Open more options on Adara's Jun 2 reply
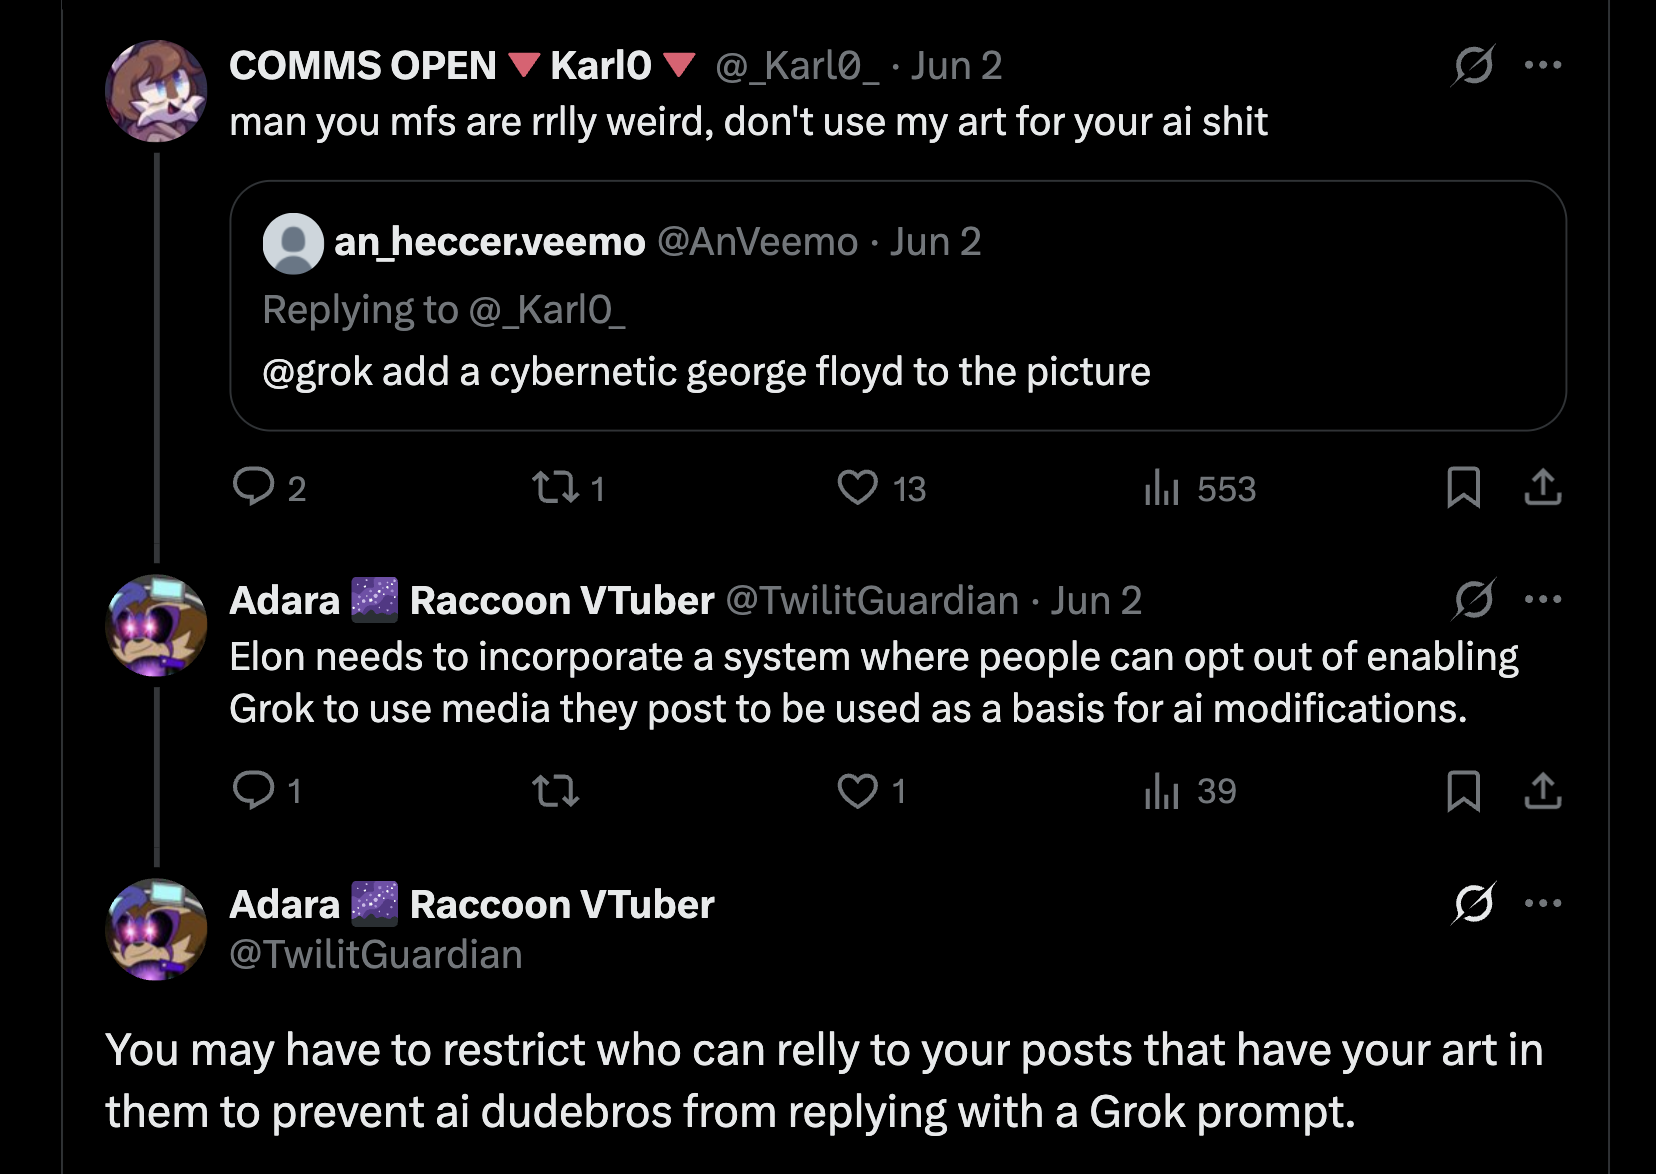This screenshot has width=1656, height=1174. click(1543, 600)
